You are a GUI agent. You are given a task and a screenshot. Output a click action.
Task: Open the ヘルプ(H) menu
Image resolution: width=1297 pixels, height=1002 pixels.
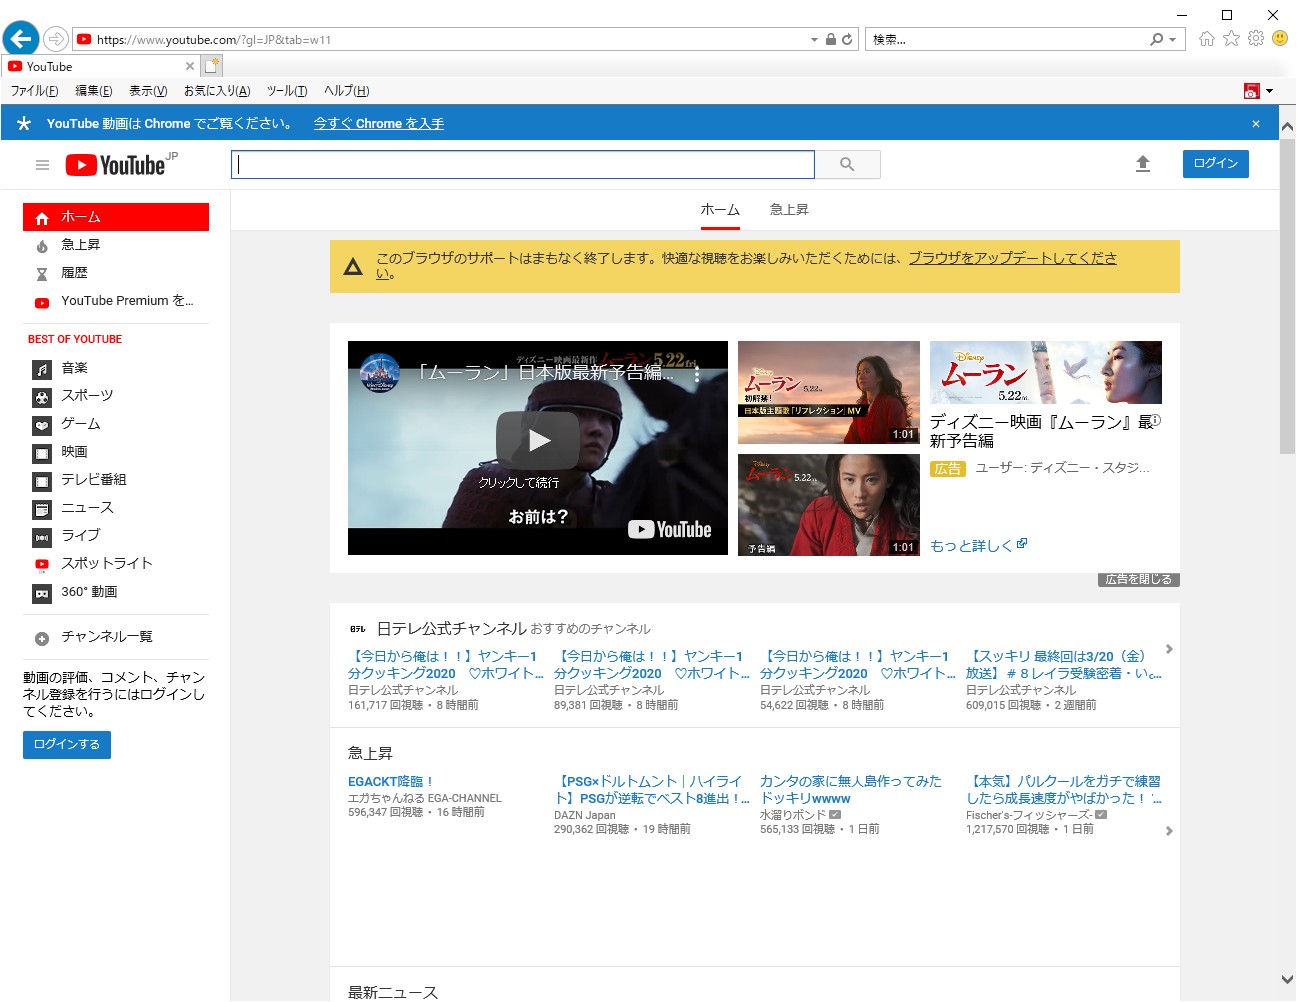[x=347, y=91]
